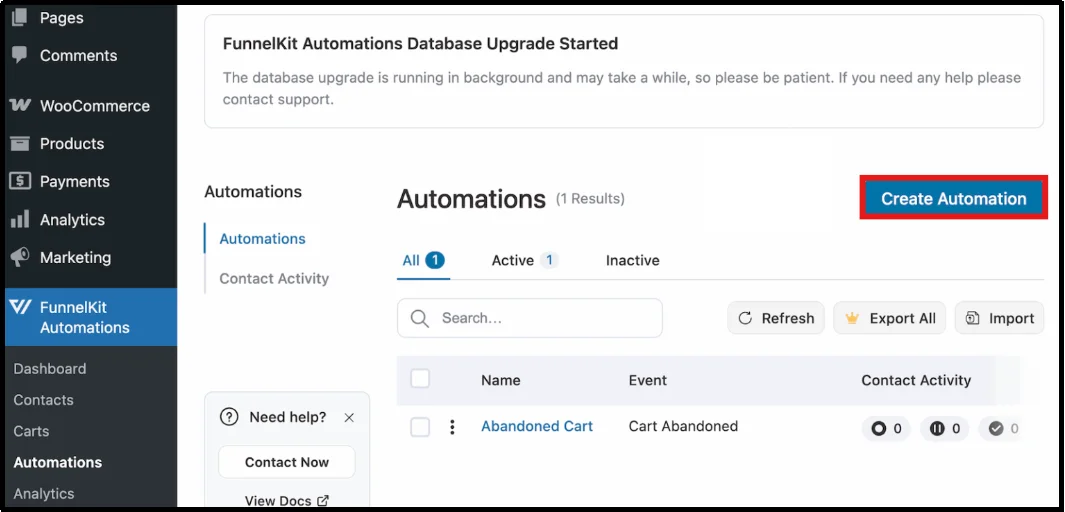Click the Products box icon

click(20, 143)
